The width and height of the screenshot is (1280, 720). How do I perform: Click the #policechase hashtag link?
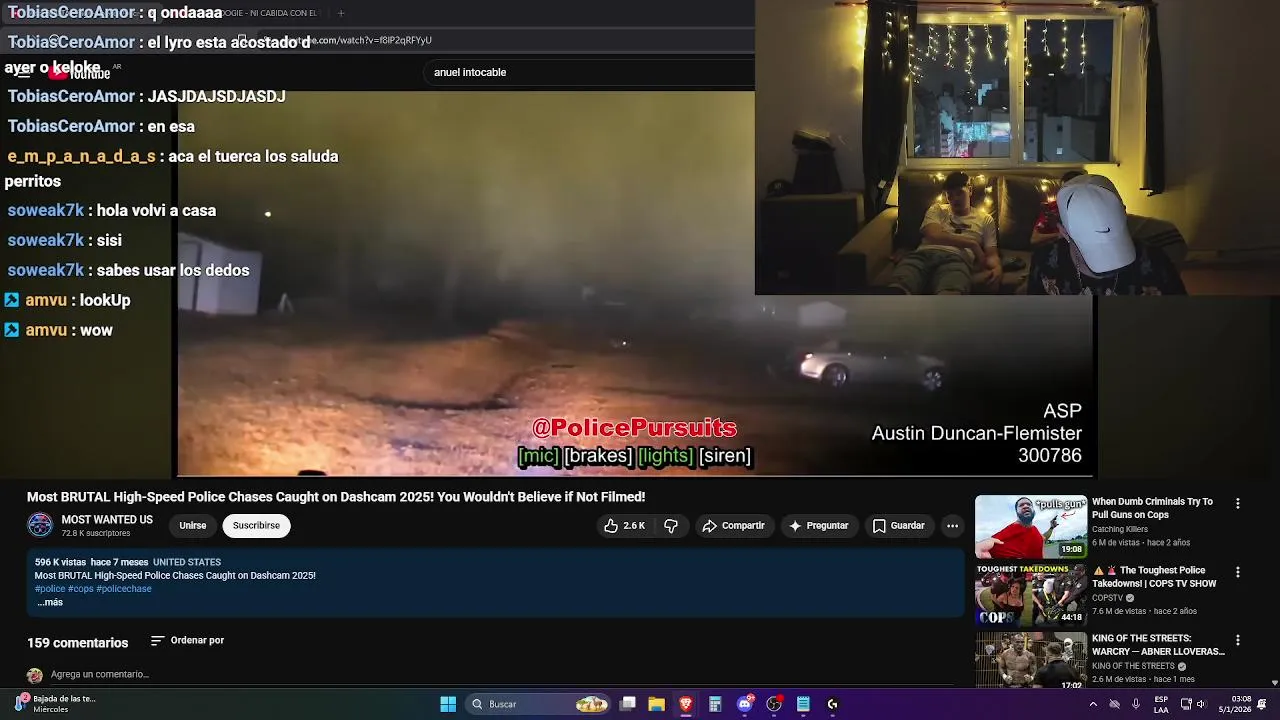click(124, 589)
